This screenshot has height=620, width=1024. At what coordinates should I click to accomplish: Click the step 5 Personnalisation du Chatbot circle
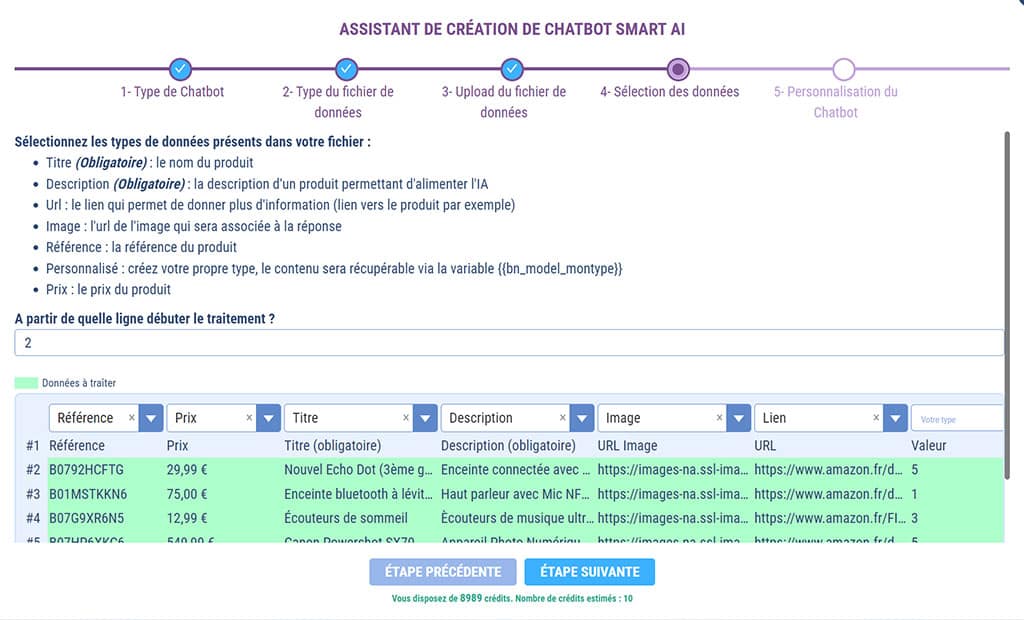[843, 69]
